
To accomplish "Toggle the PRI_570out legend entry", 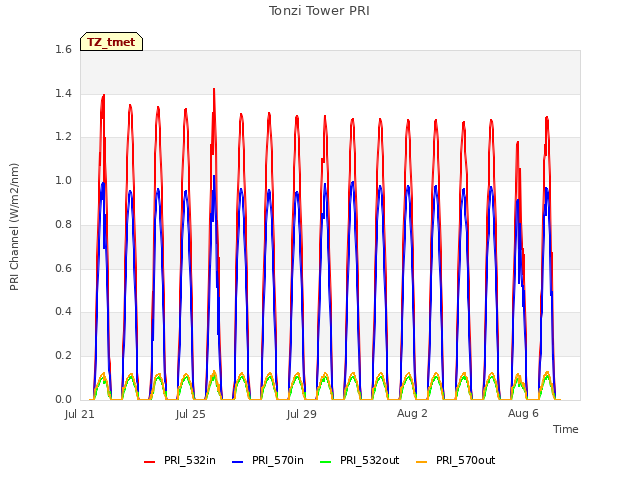I will point(456,460).
